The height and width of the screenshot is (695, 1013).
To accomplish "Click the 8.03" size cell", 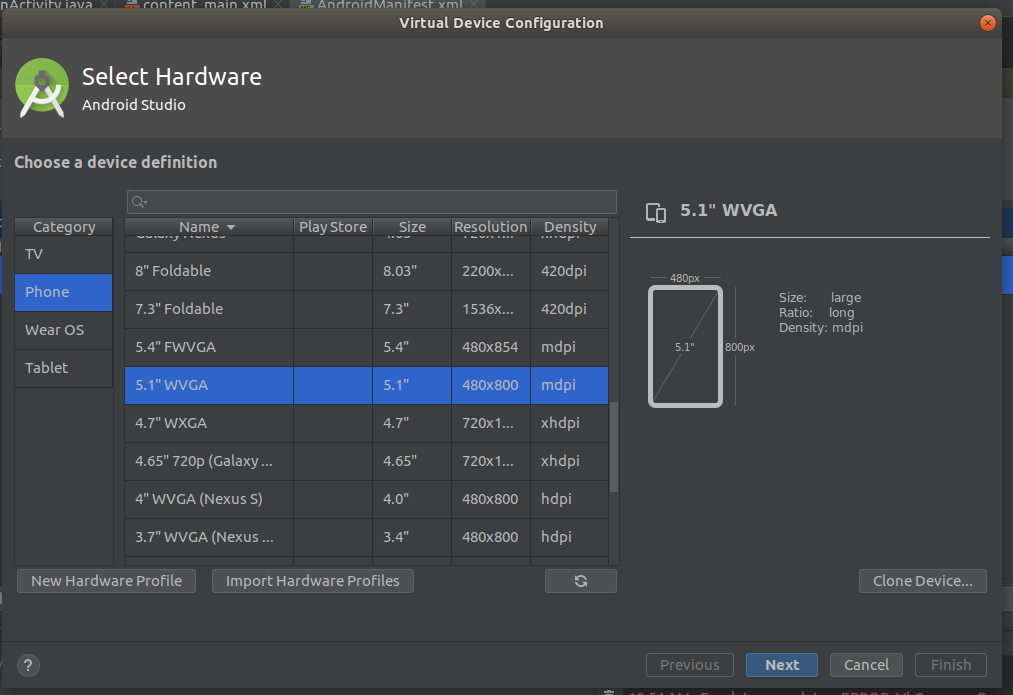I will (x=412, y=271).
